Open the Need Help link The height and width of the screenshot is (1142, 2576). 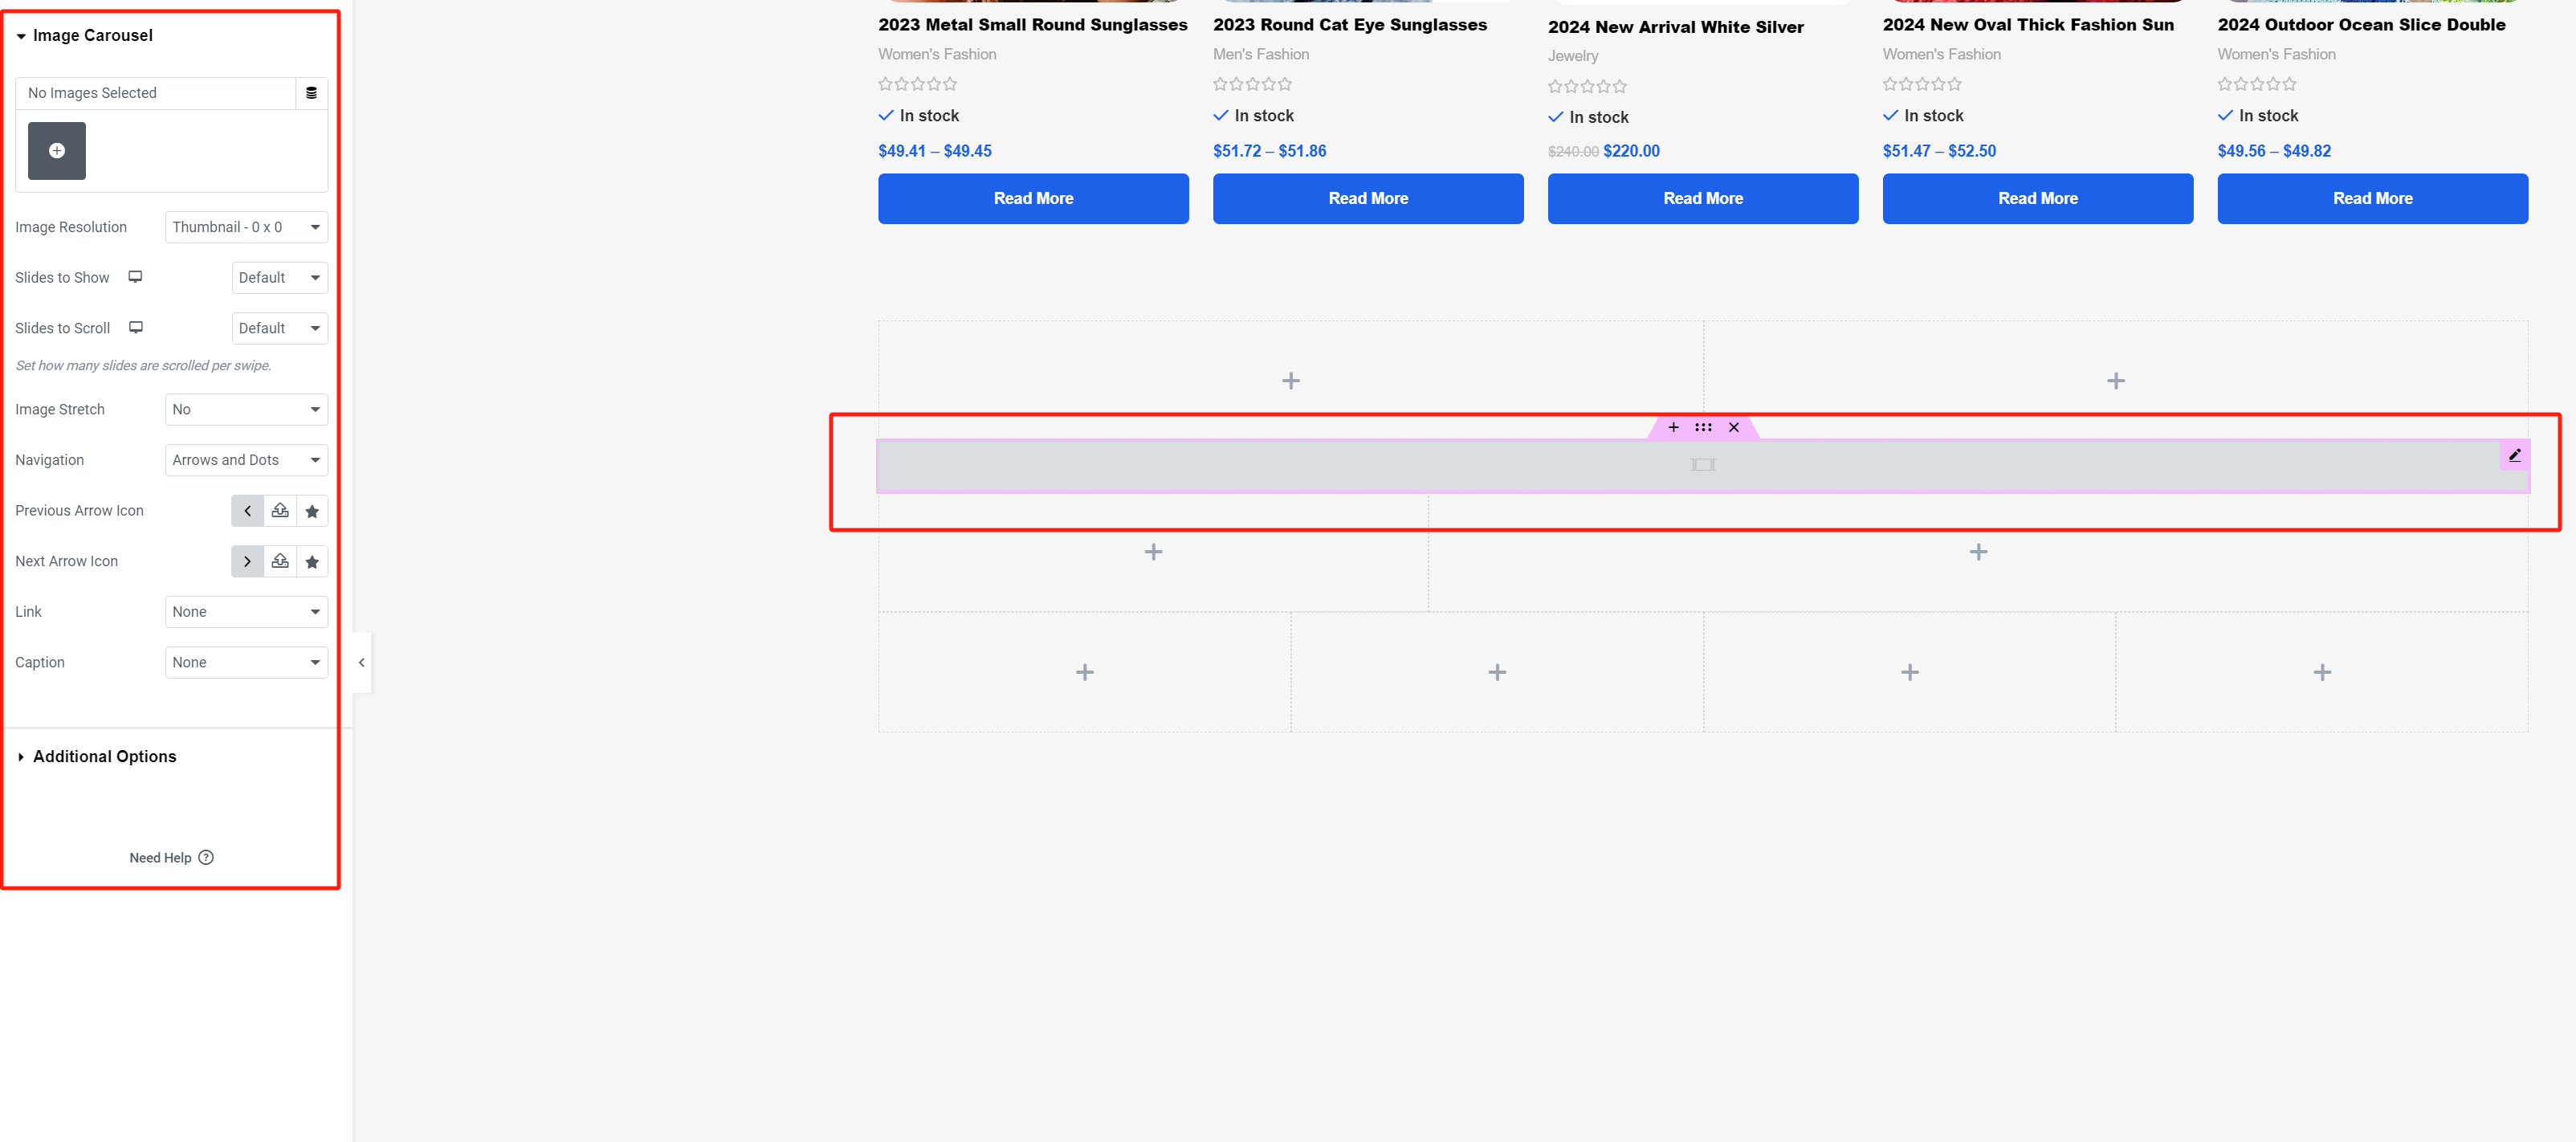click(x=170, y=857)
